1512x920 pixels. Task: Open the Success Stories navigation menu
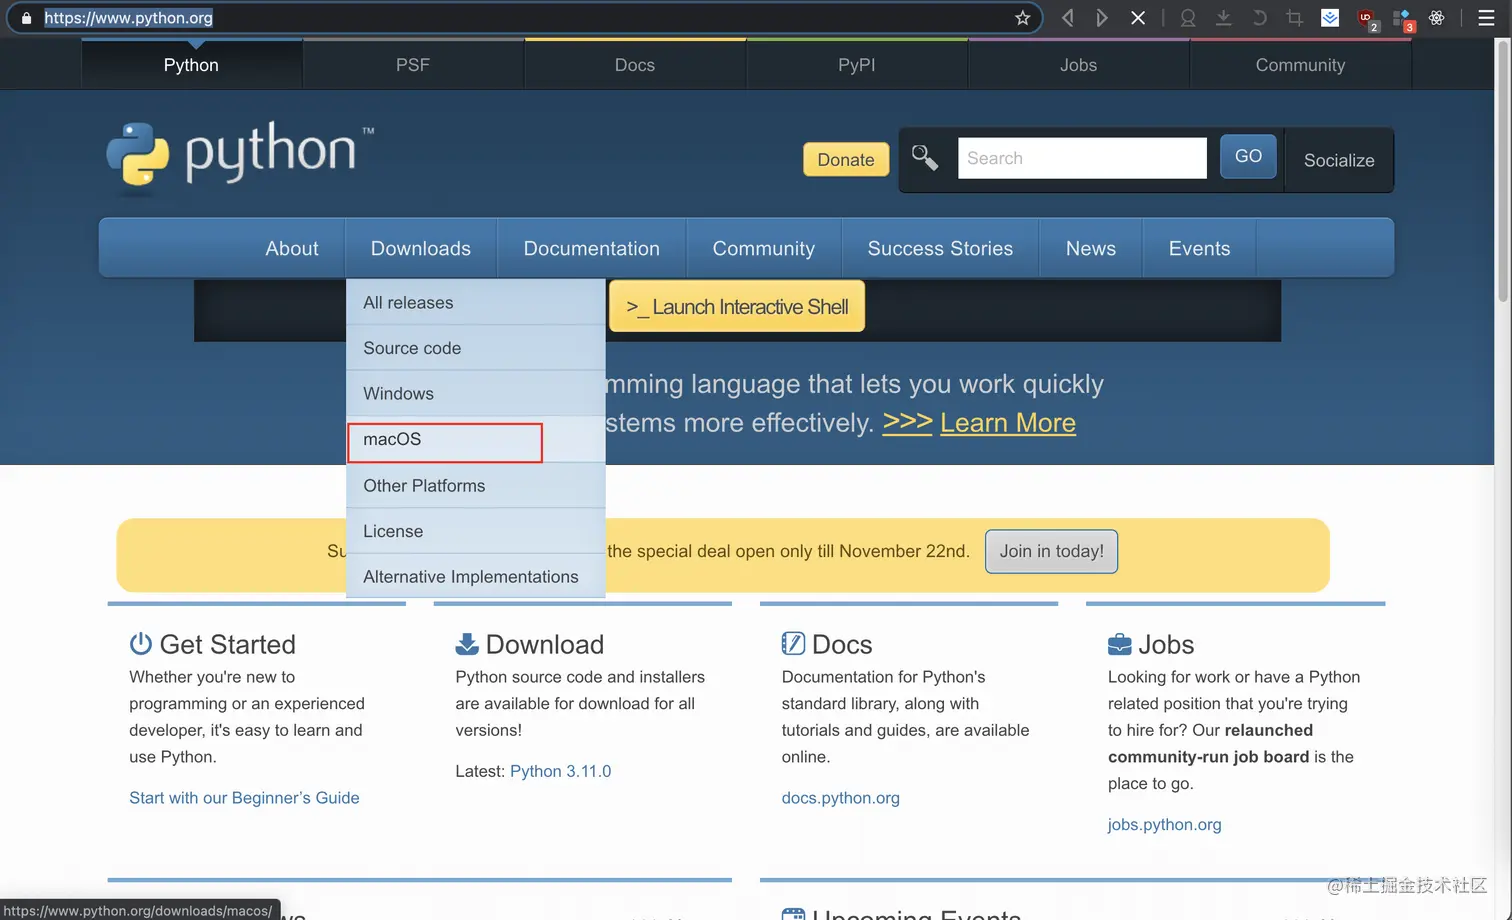(941, 248)
